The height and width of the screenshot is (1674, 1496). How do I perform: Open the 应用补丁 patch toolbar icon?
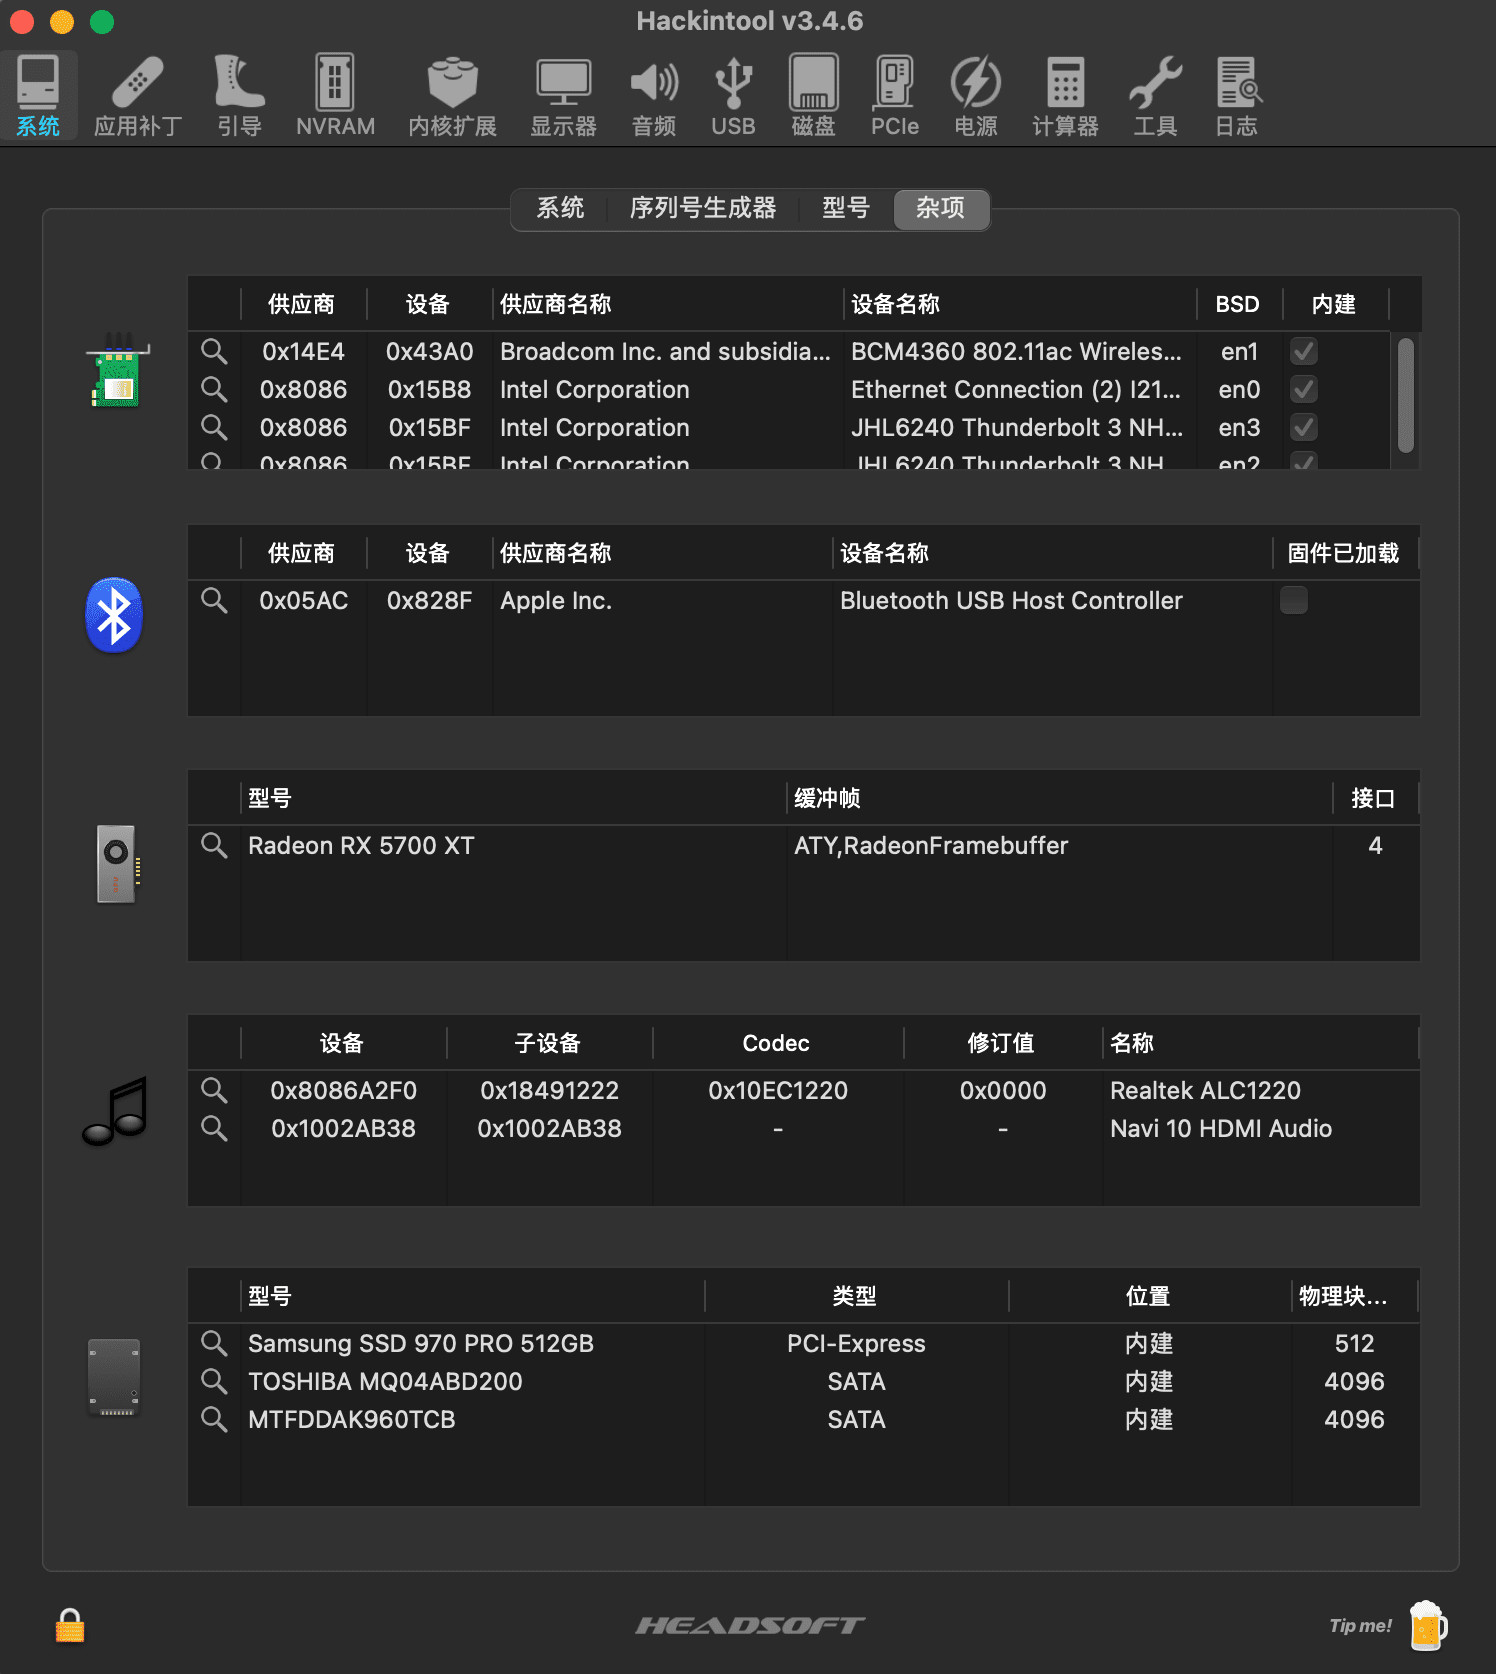point(138,96)
